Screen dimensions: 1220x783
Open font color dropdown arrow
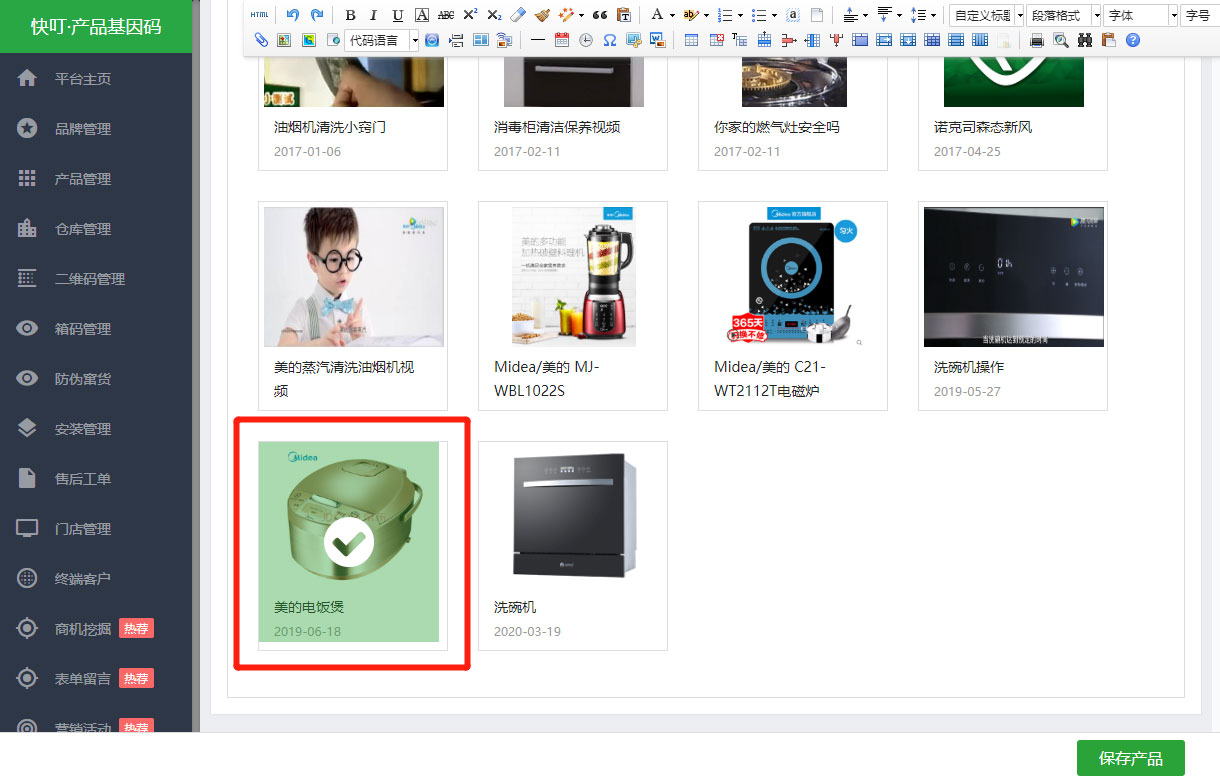coord(672,16)
